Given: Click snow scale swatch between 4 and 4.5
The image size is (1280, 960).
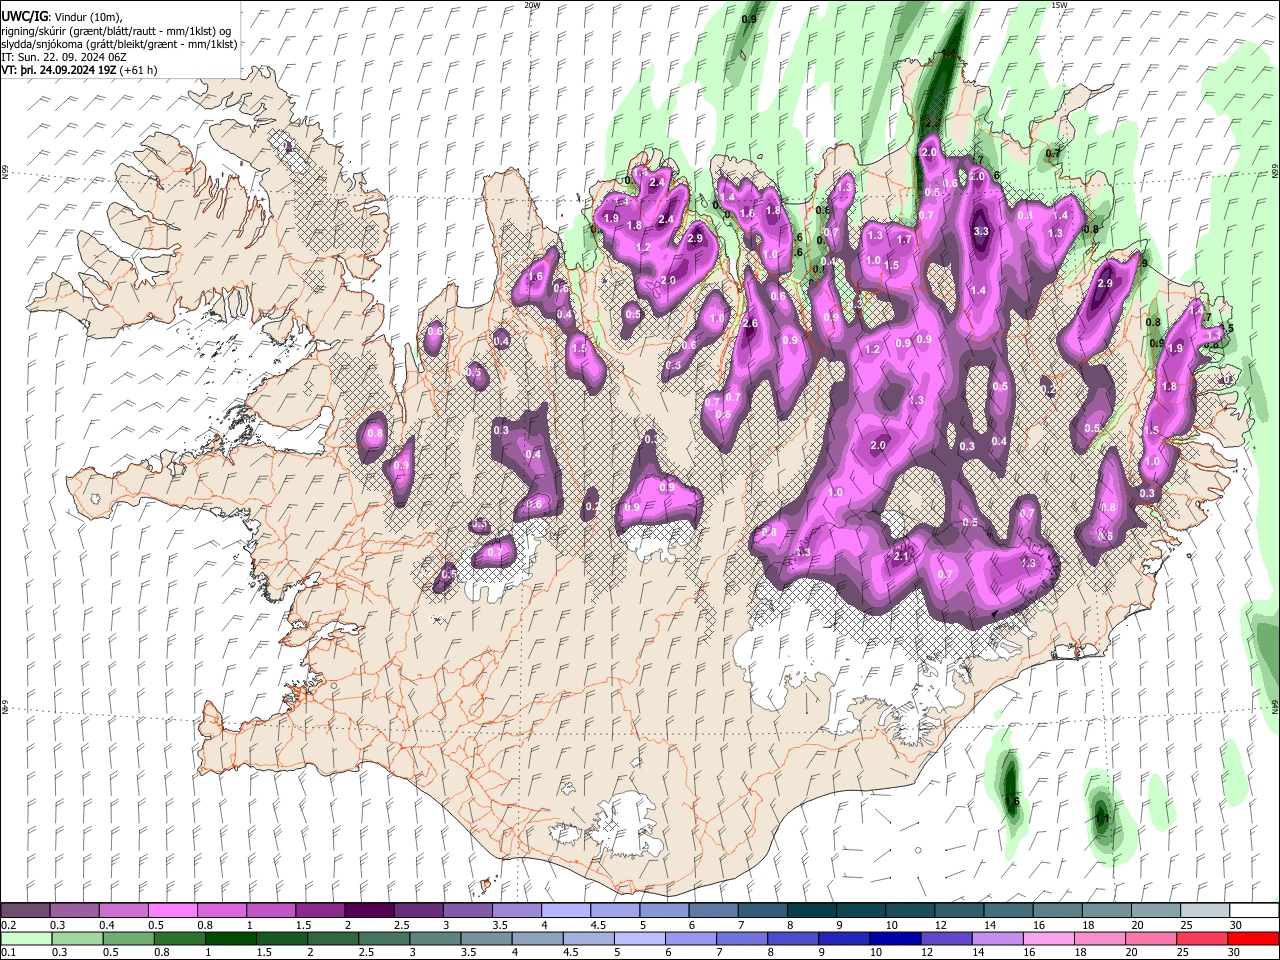Looking at the screenshot, I should point(565,910).
